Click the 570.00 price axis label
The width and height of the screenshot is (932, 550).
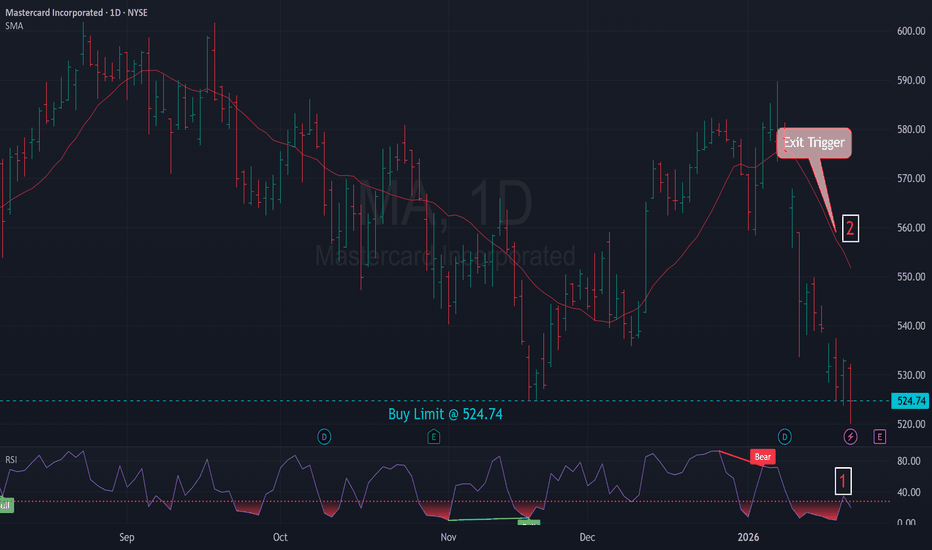911,178
